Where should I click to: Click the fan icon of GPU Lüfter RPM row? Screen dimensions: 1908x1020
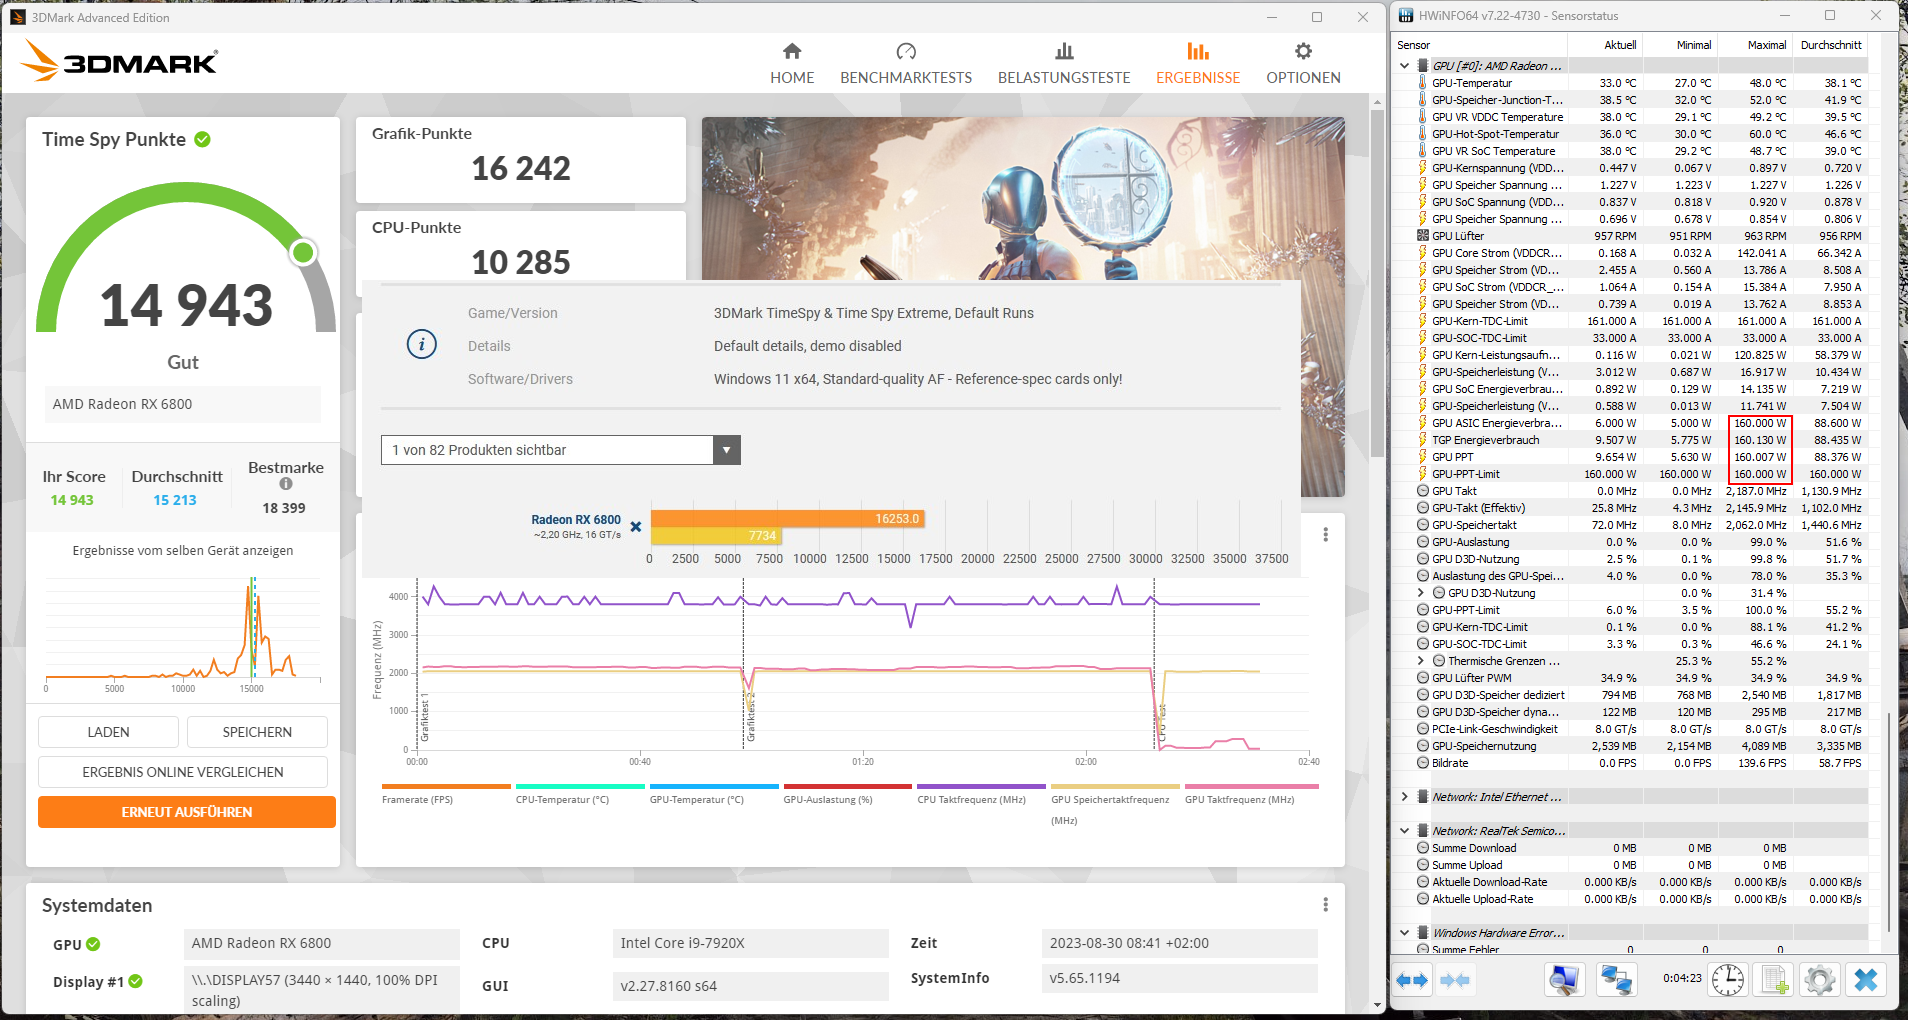click(1423, 236)
